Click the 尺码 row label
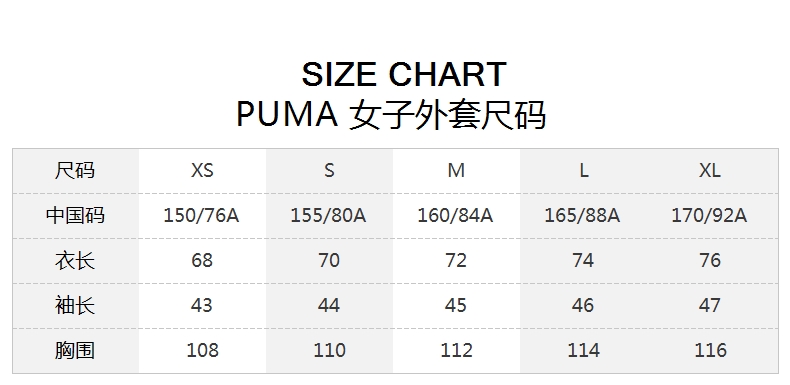The image size is (790, 385). click(x=75, y=170)
